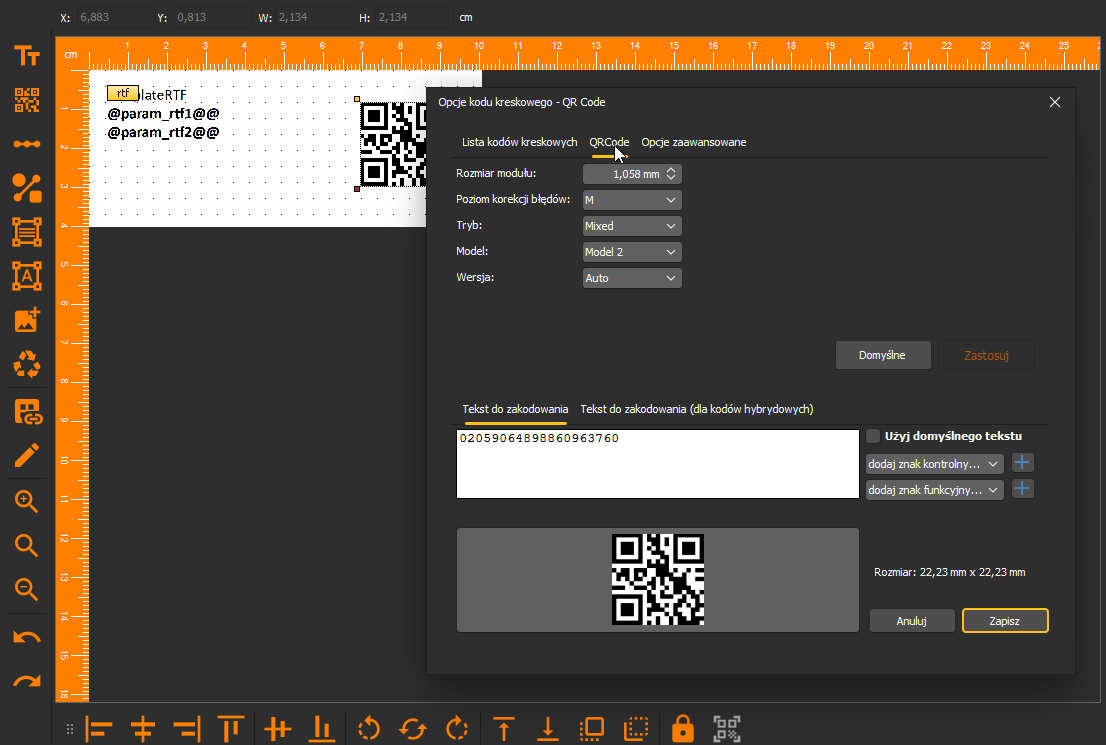The height and width of the screenshot is (745, 1106).
Task: Click the plain magnifier zoom tool
Action: click(27, 545)
